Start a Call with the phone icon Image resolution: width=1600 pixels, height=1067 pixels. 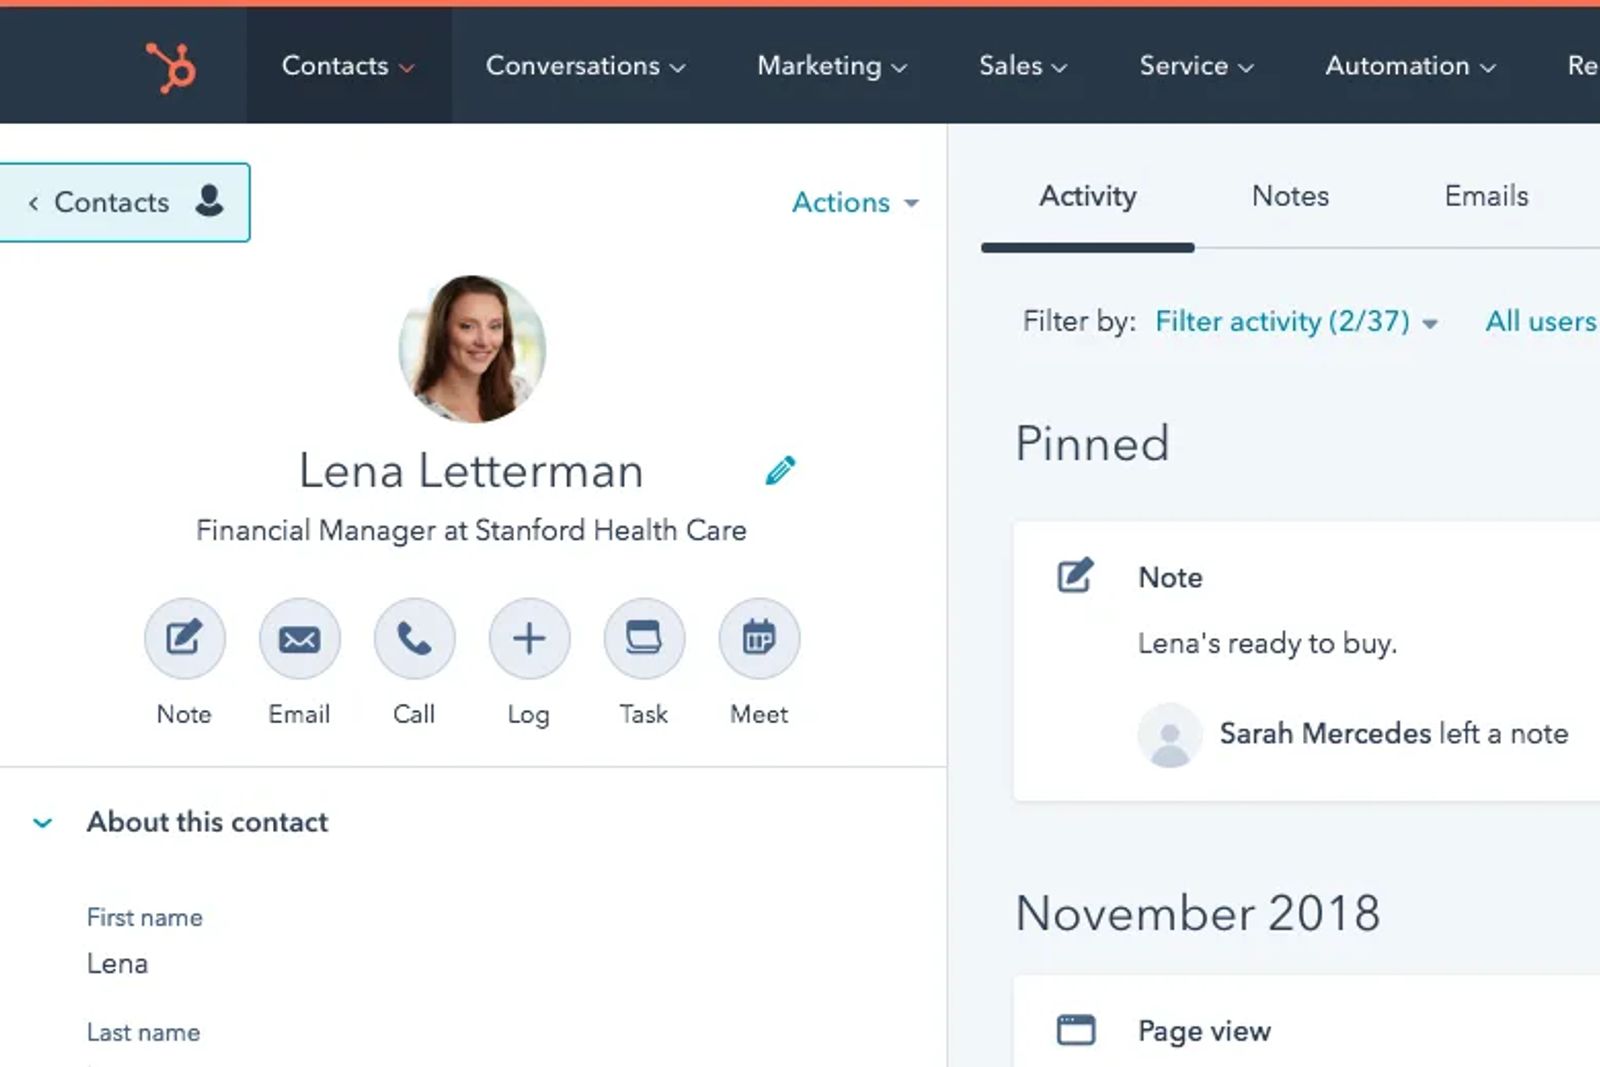tap(414, 638)
